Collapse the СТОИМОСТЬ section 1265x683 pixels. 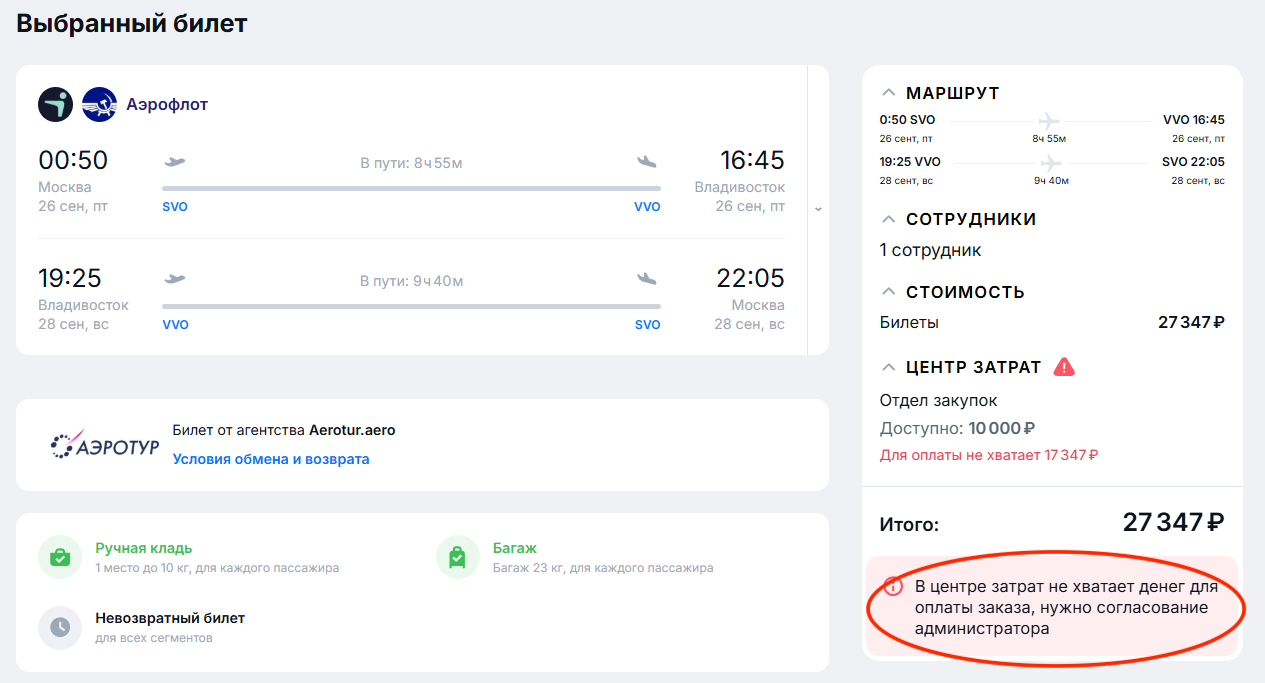click(888, 292)
